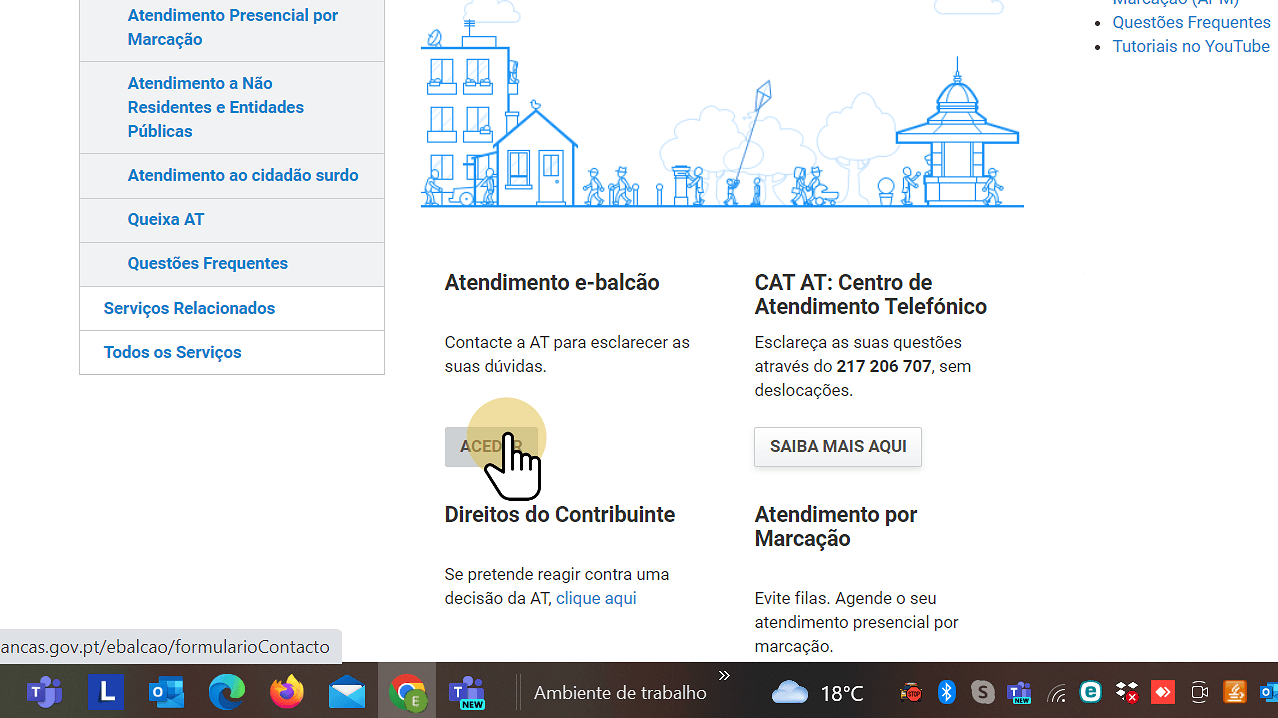Switch to the Chrome taskbar icon

point(407,692)
